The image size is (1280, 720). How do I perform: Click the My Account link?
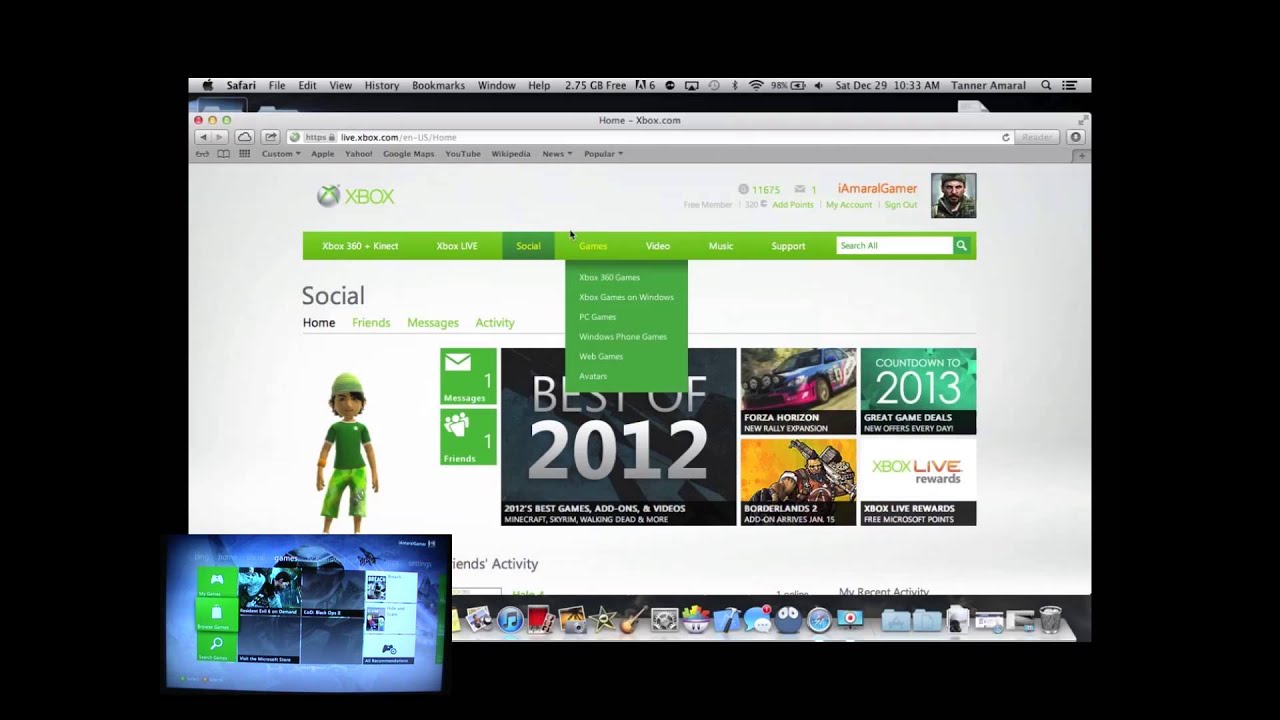click(849, 205)
